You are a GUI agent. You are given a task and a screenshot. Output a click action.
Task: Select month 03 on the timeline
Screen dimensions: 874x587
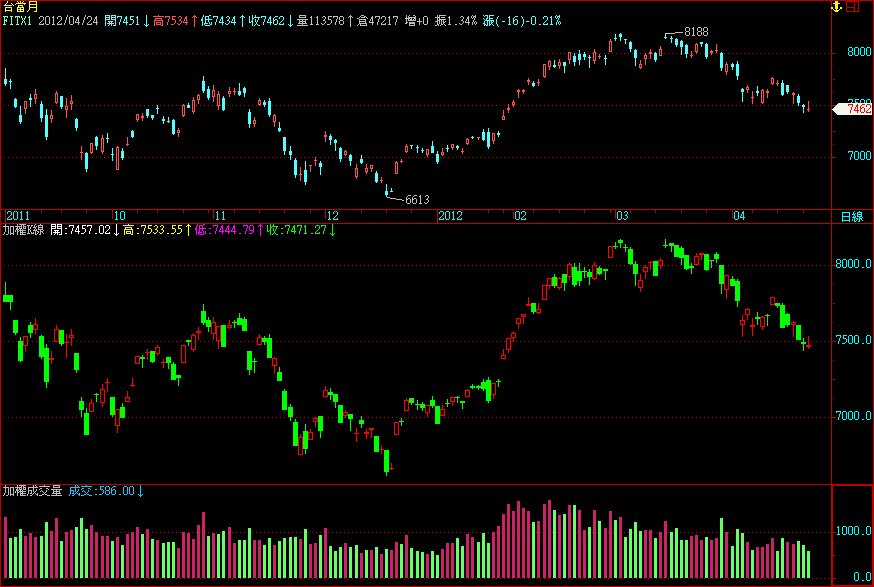(622, 216)
